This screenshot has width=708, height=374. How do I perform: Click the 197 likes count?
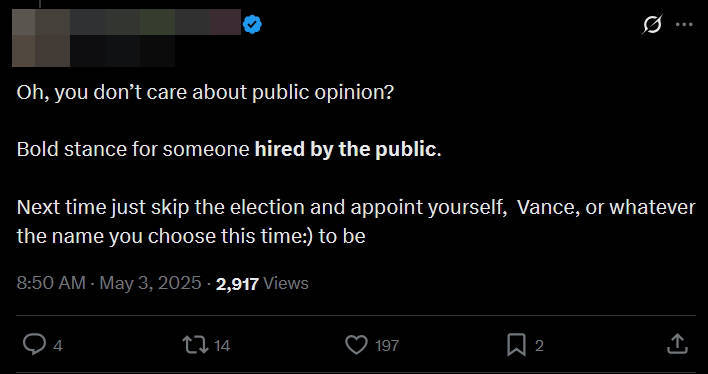pos(387,346)
